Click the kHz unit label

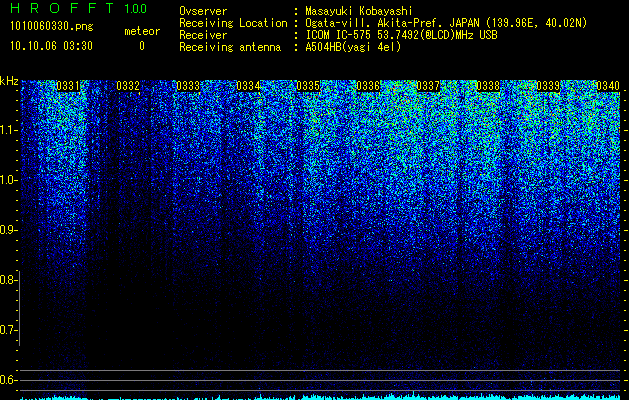tap(9, 81)
